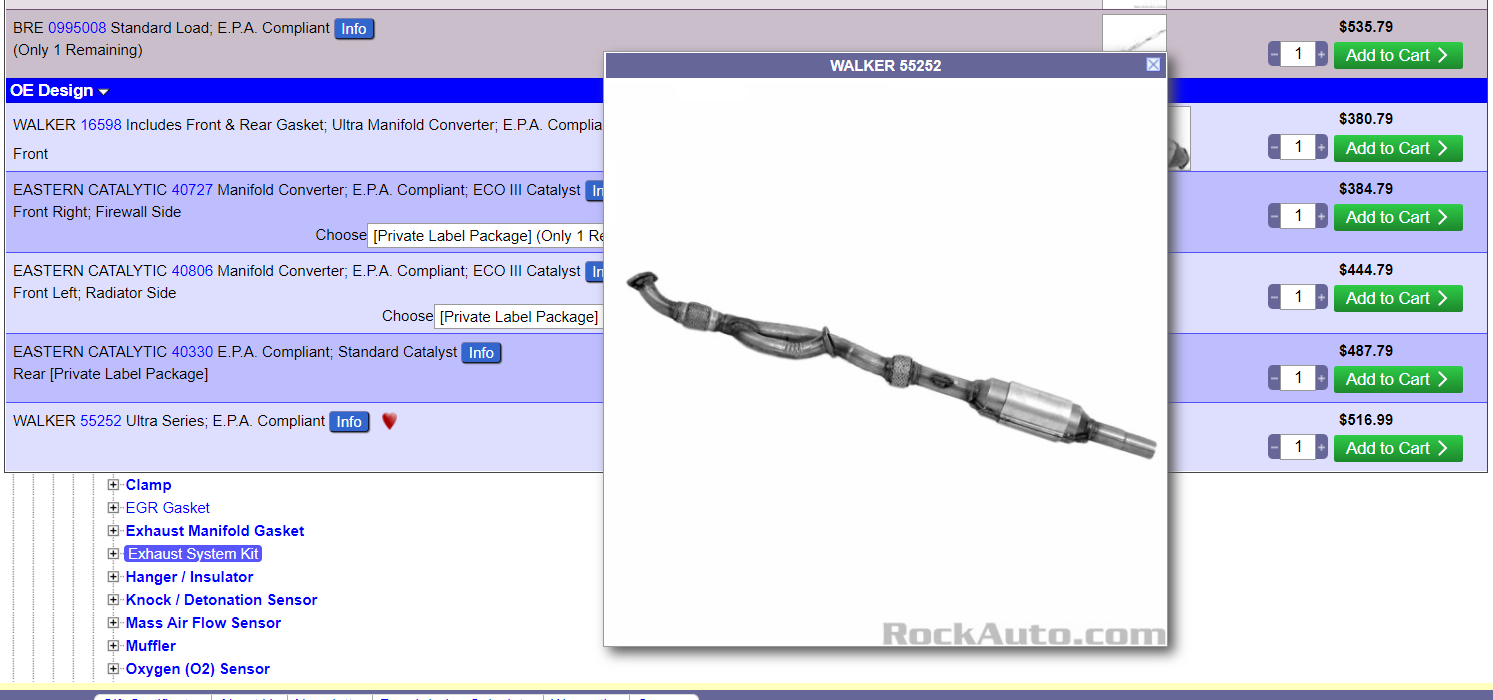Click the quantity field for WALKER 55252

click(1298, 447)
